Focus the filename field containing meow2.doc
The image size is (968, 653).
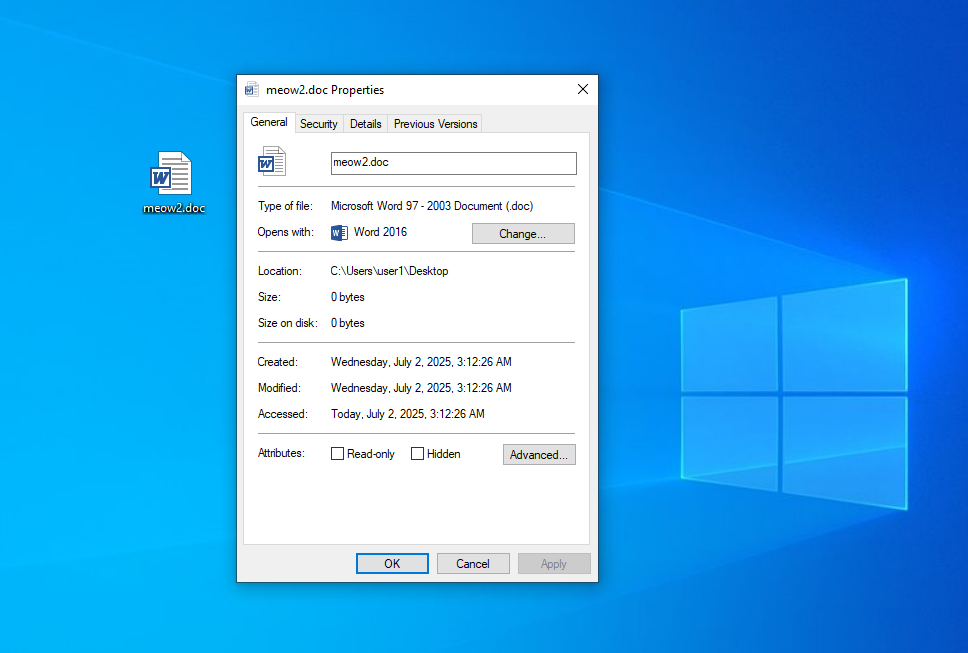[454, 164]
